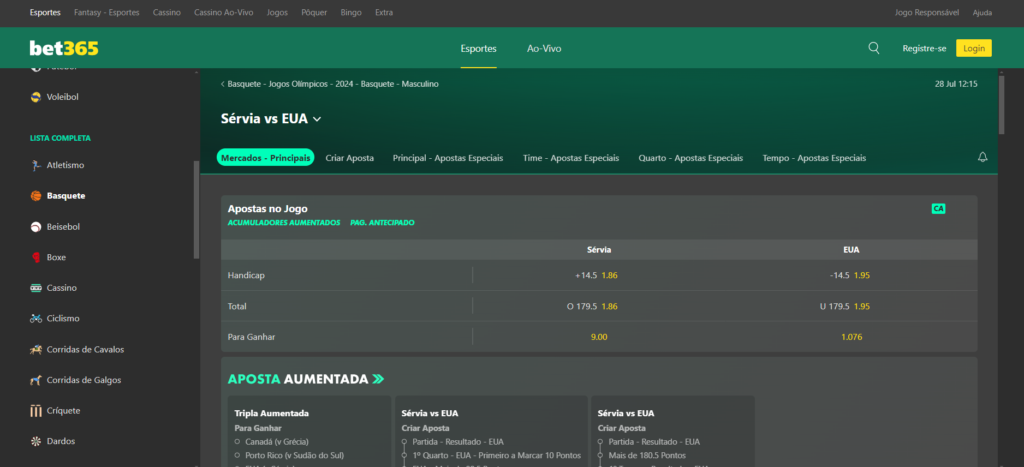This screenshot has height=467, width=1024.
Task: Click the Boxe glove icon
Action: click(x=36, y=257)
